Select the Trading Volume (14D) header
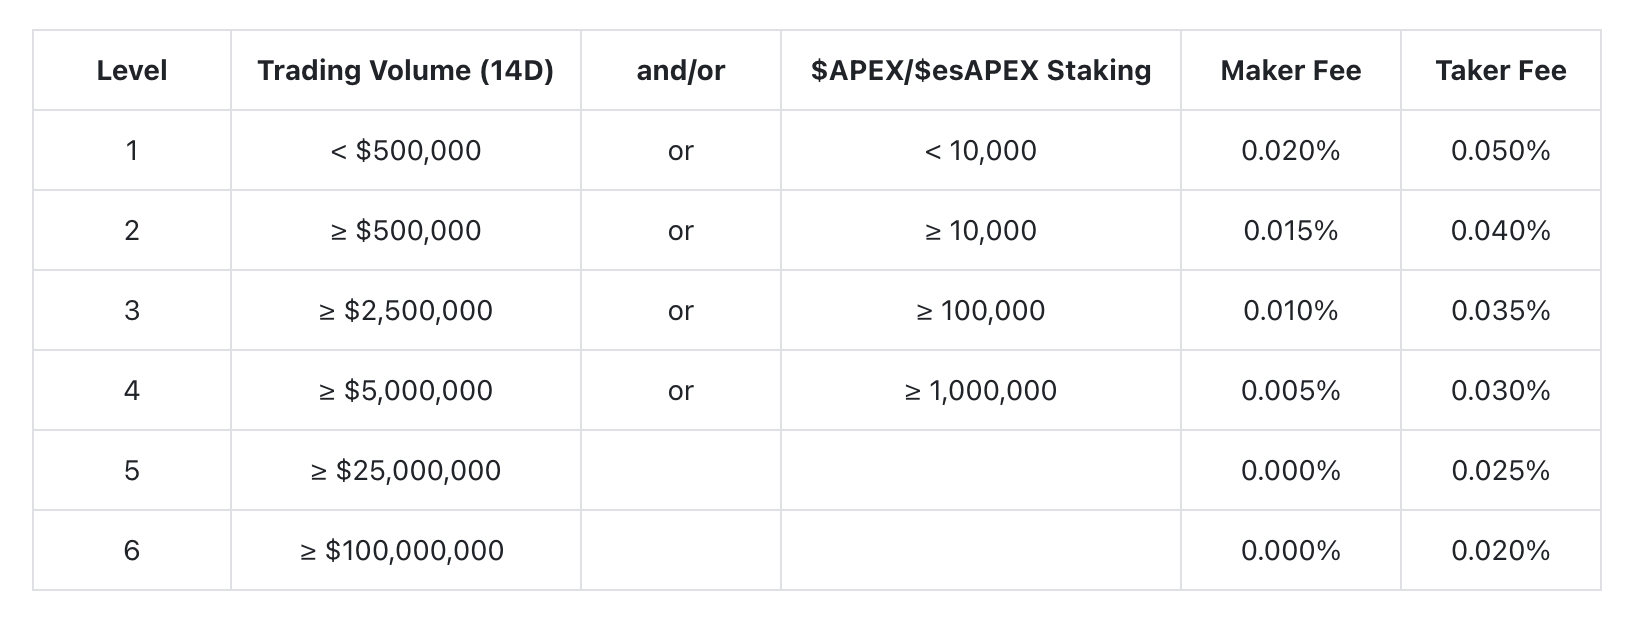Image resolution: width=1632 pixels, height=620 pixels. pyautogui.click(x=406, y=70)
